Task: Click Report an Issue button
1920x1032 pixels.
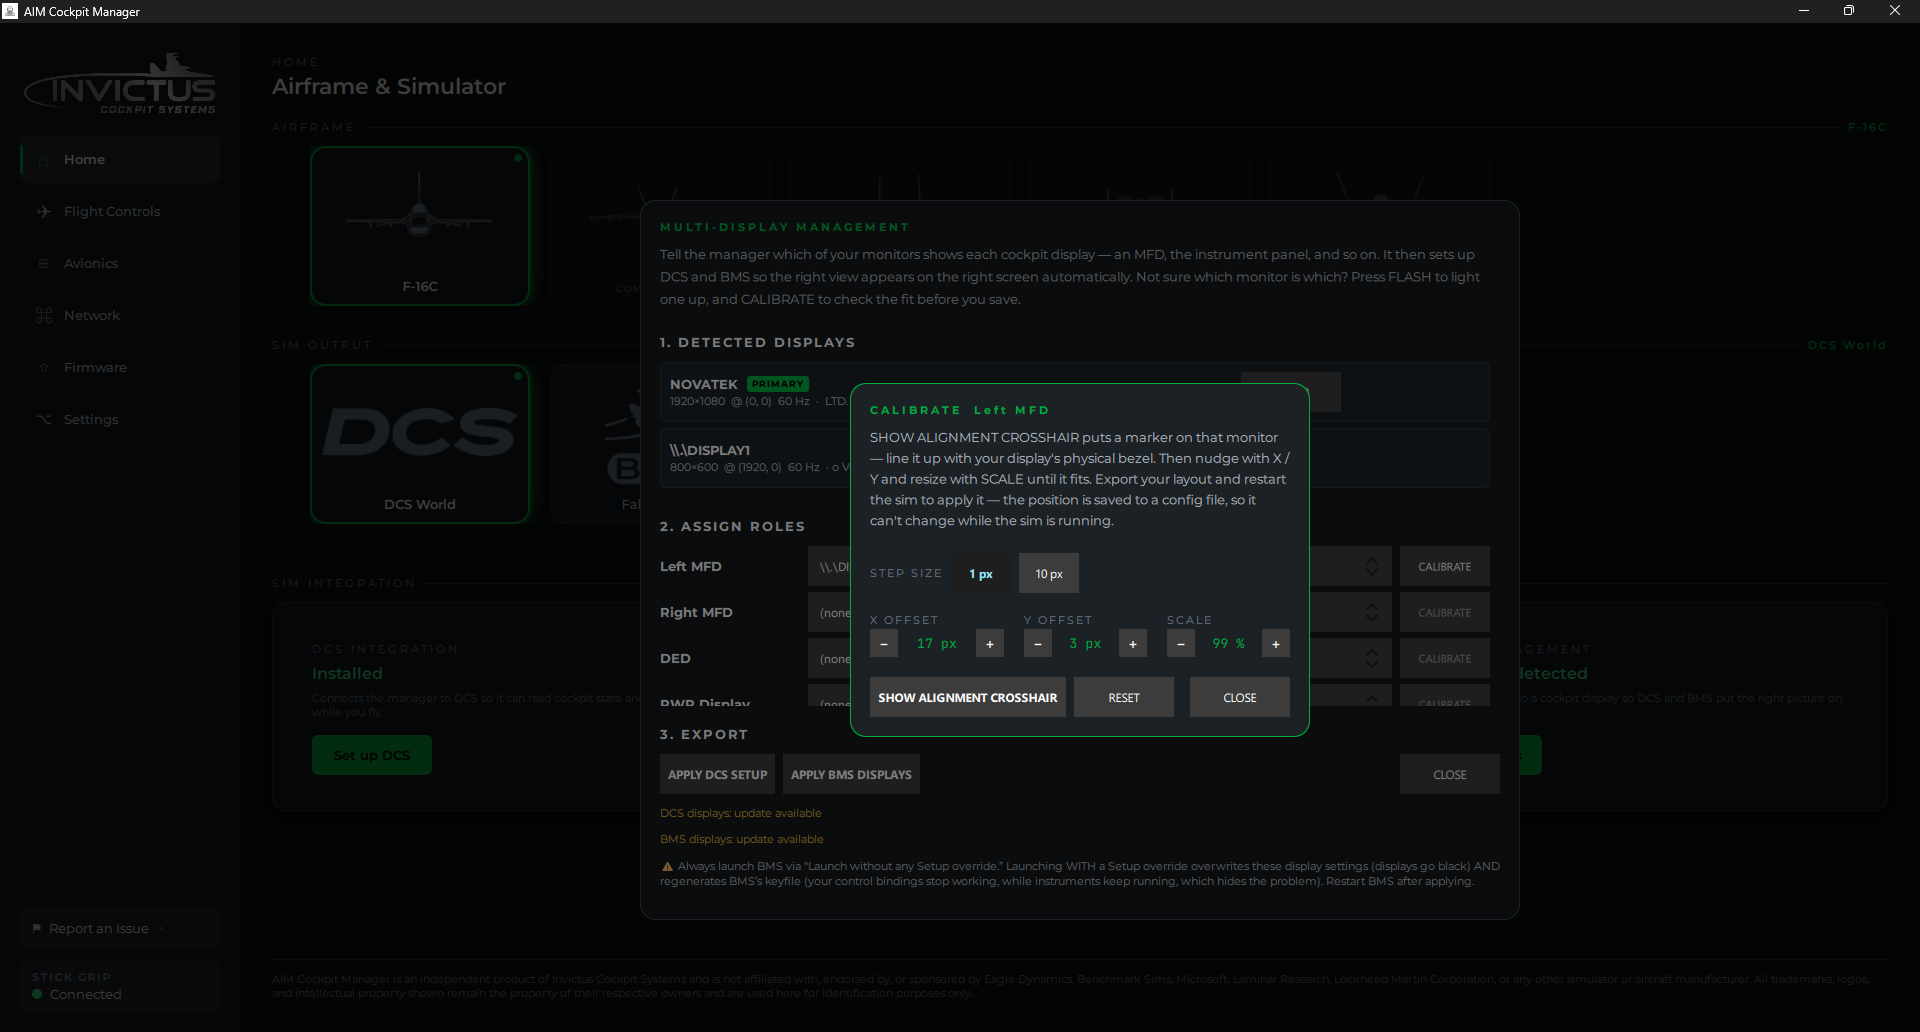Action: pyautogui.click(x=120, y=928)
